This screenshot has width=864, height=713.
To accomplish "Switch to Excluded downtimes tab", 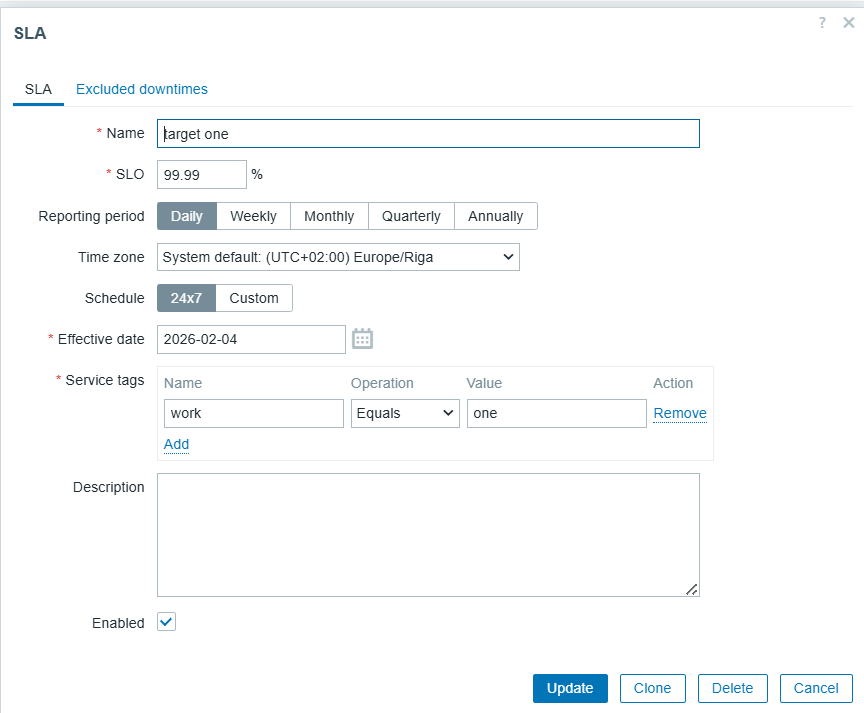I will click(x=142, y=89).
